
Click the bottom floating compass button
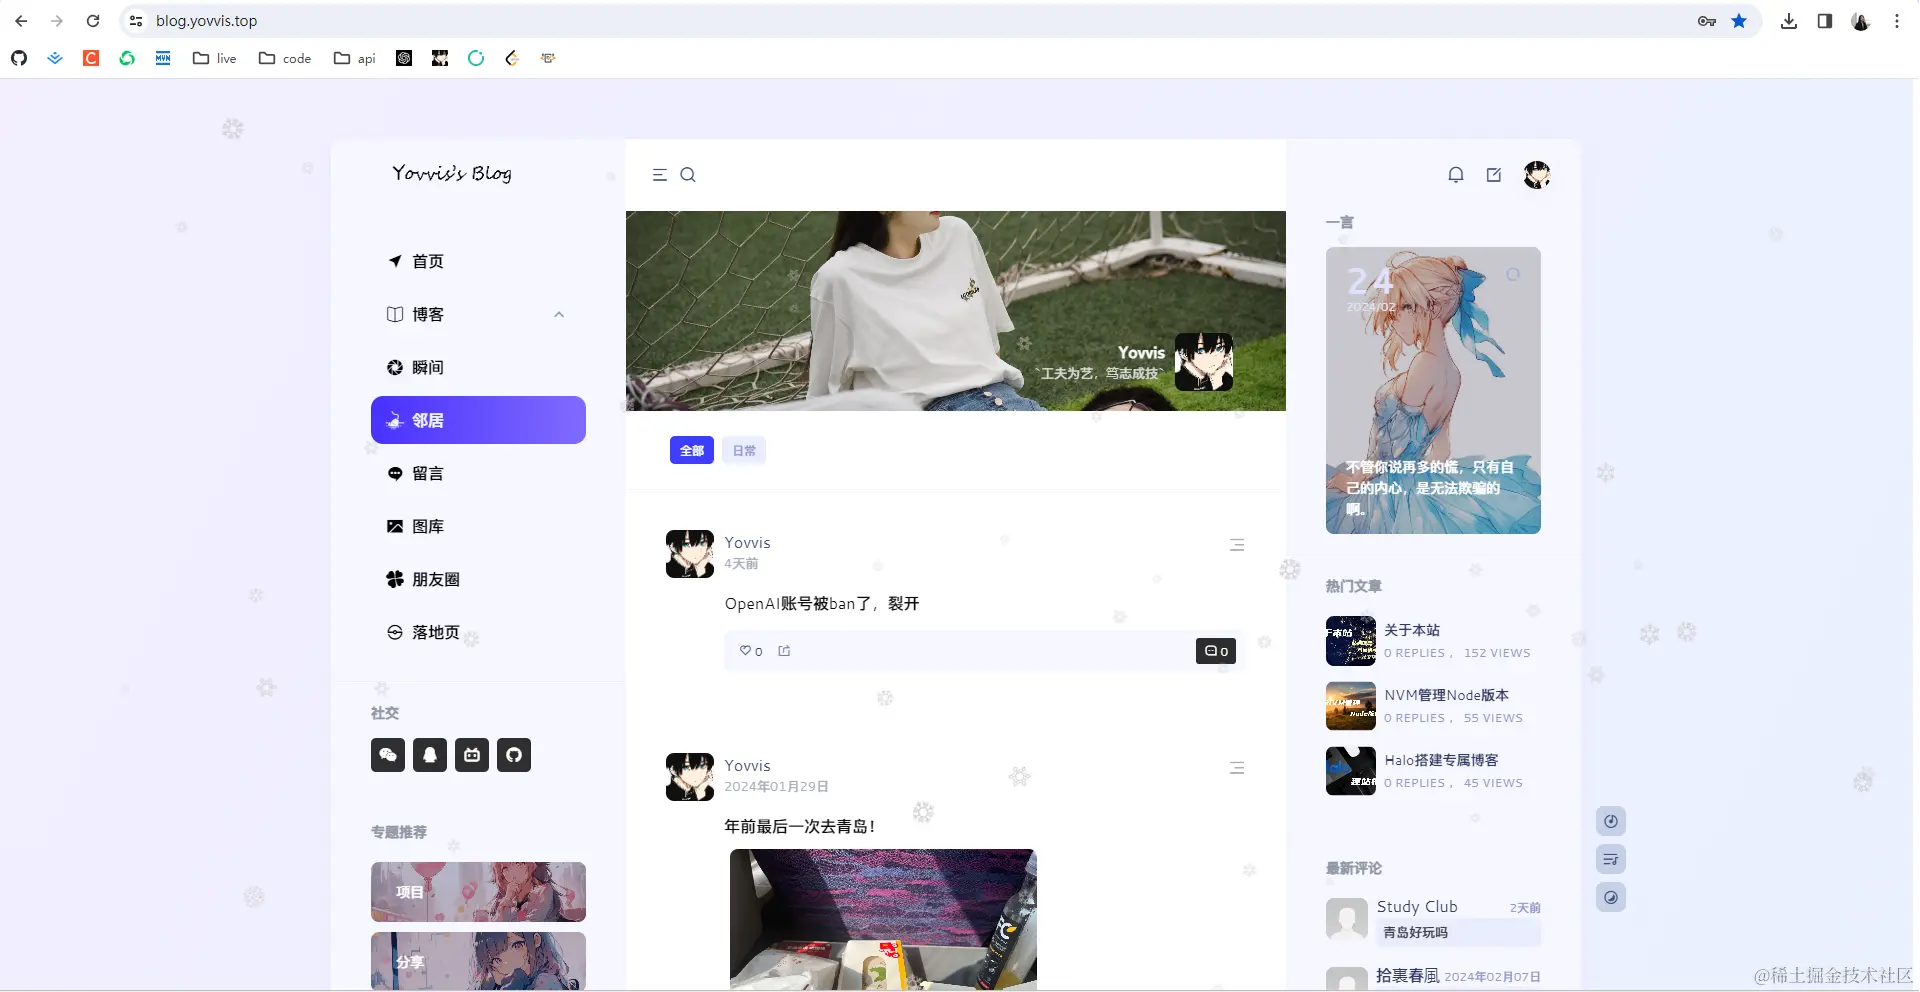(x=1611, y=897)
